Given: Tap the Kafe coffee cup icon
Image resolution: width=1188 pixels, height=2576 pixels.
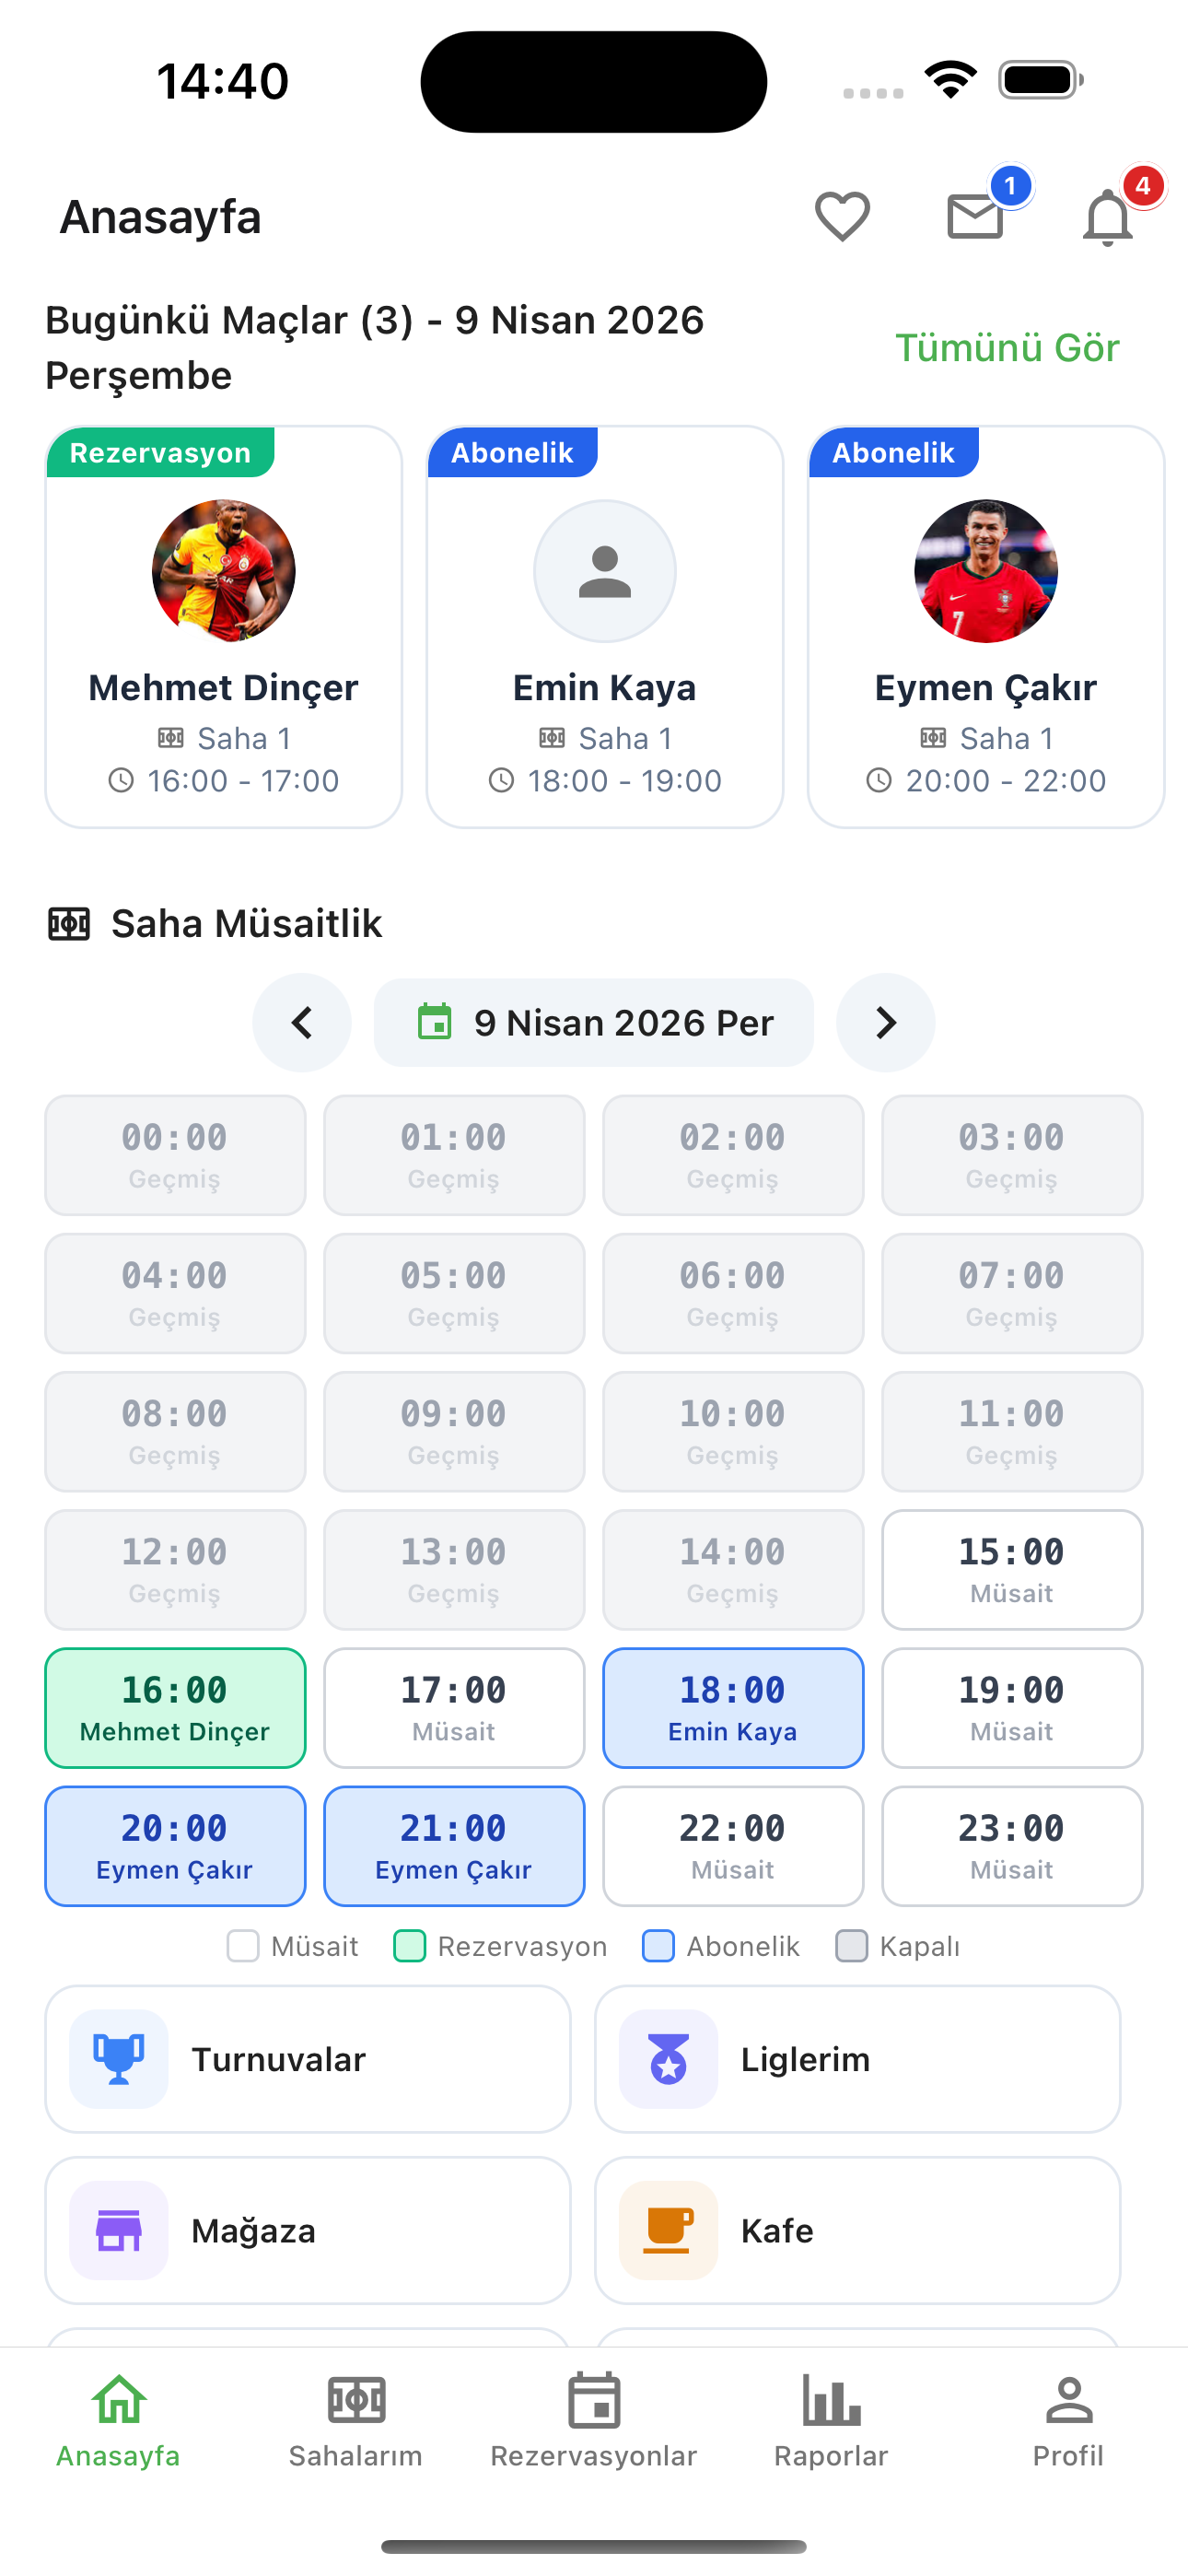Looking at the screenshot, I should point(668,2230).
